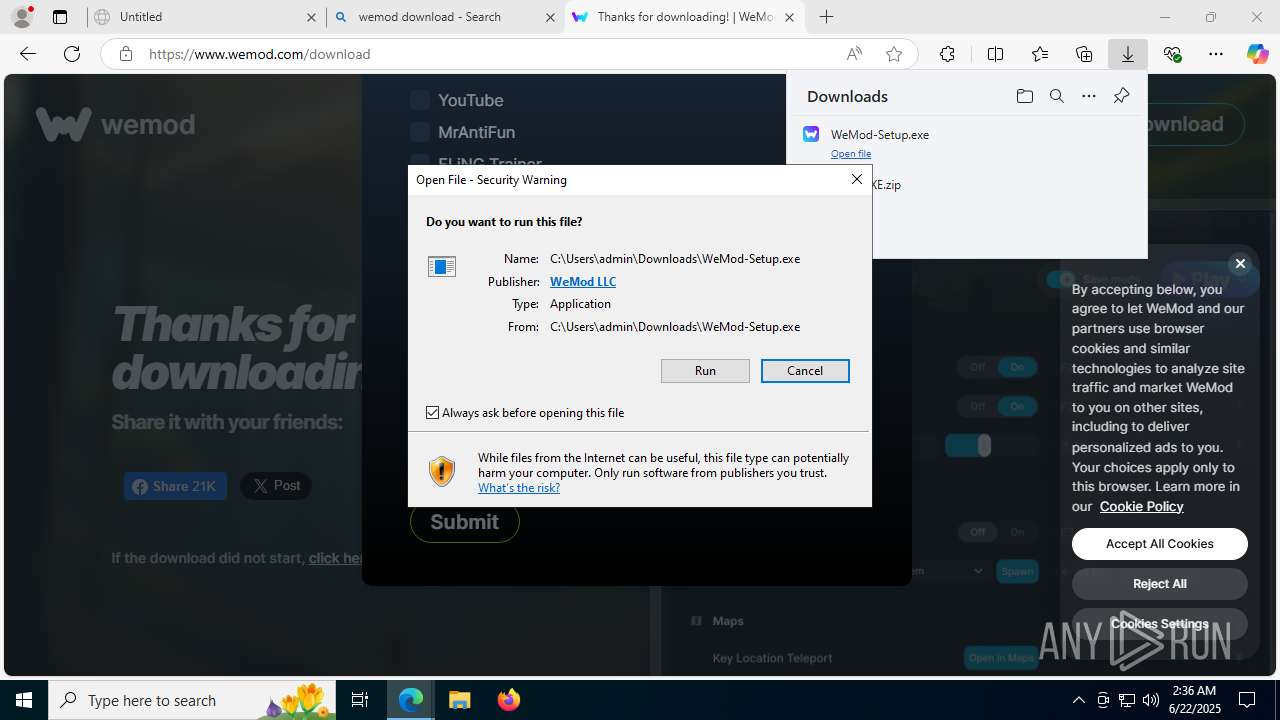
Task: Search downloads with magnifier icon
Action: tap(1057, 96)
